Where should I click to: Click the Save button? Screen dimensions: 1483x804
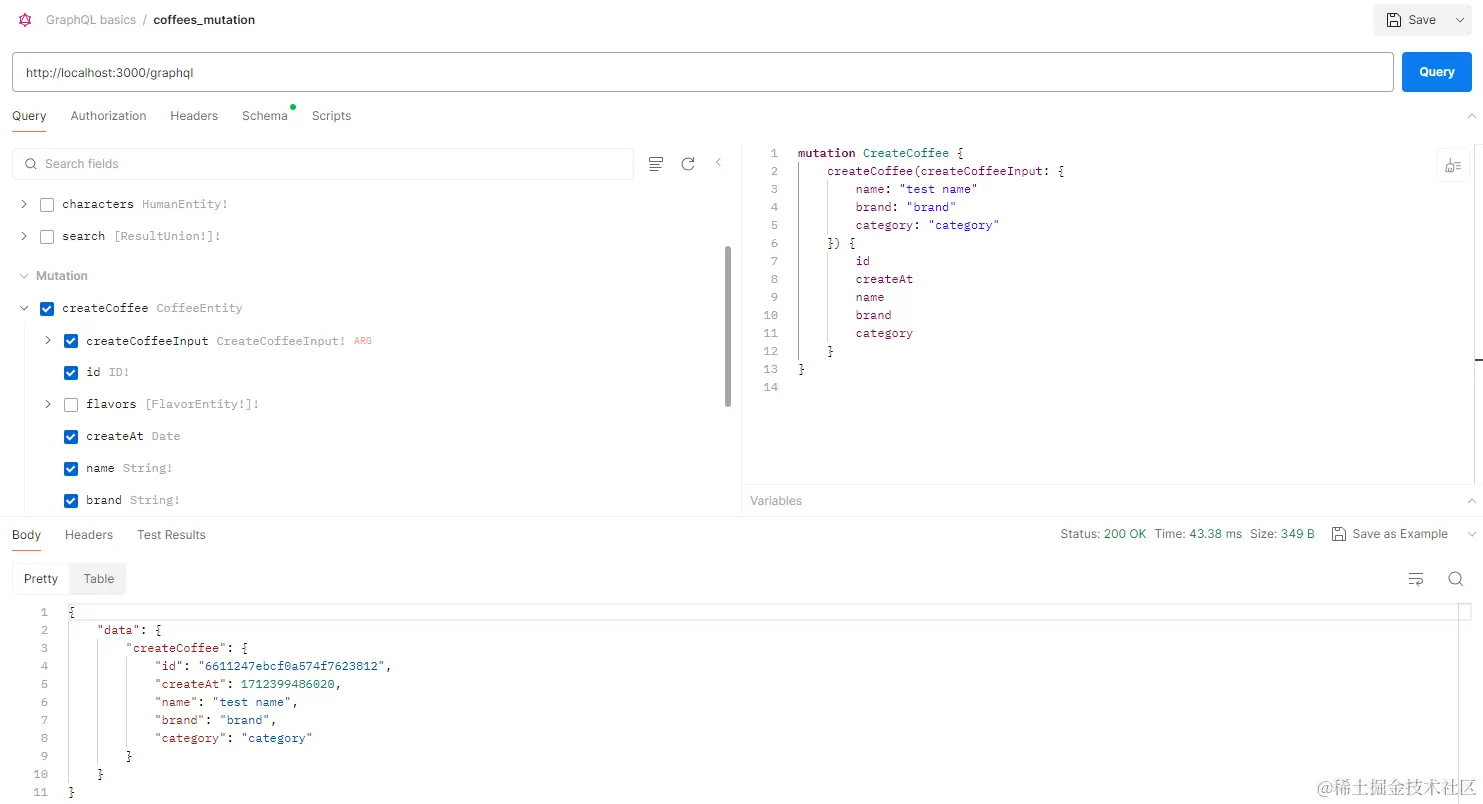[1411, 20]
